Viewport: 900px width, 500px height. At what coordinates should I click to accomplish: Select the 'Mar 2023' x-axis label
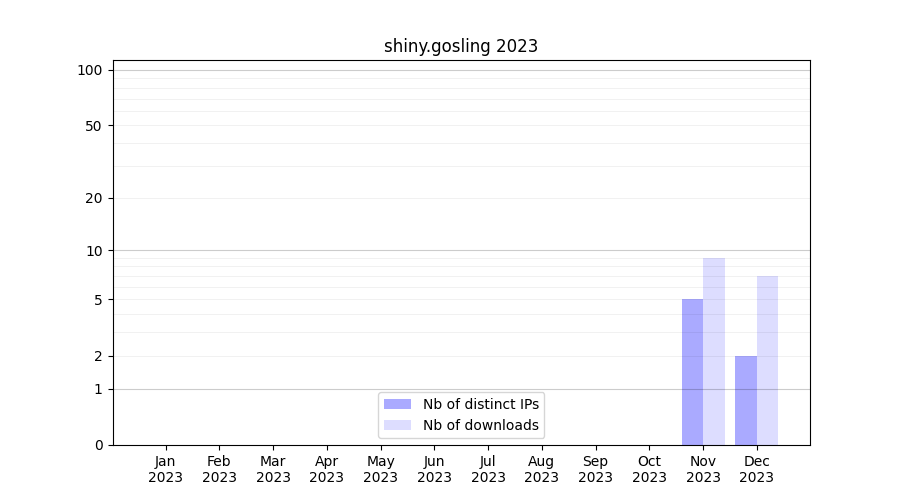(x=273, y=469)
